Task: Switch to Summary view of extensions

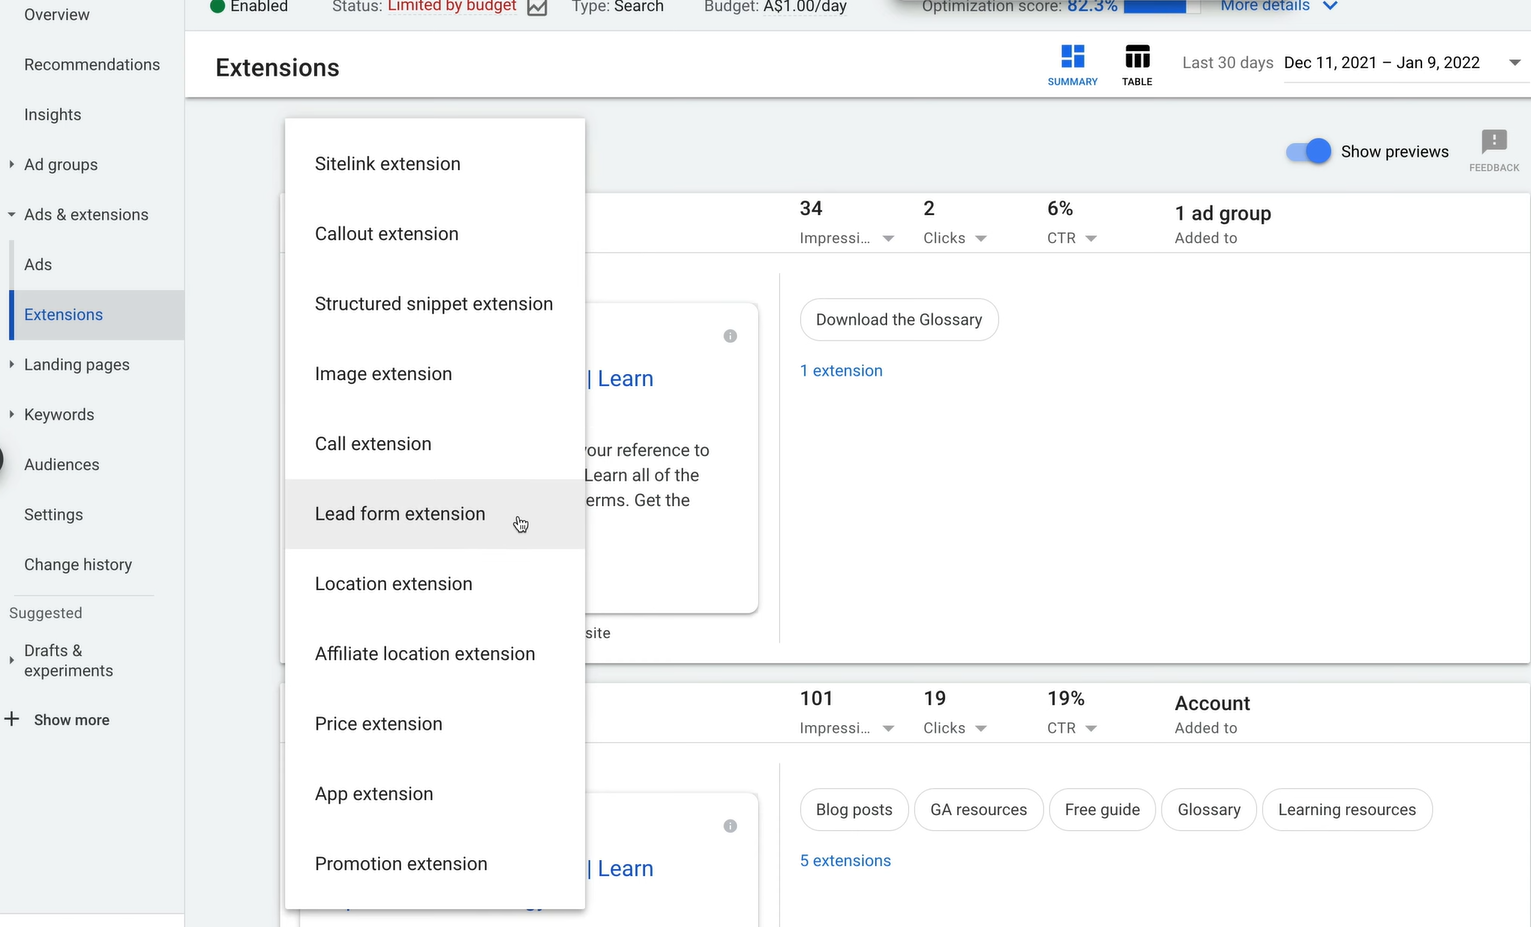Action: click(1072, 63)
